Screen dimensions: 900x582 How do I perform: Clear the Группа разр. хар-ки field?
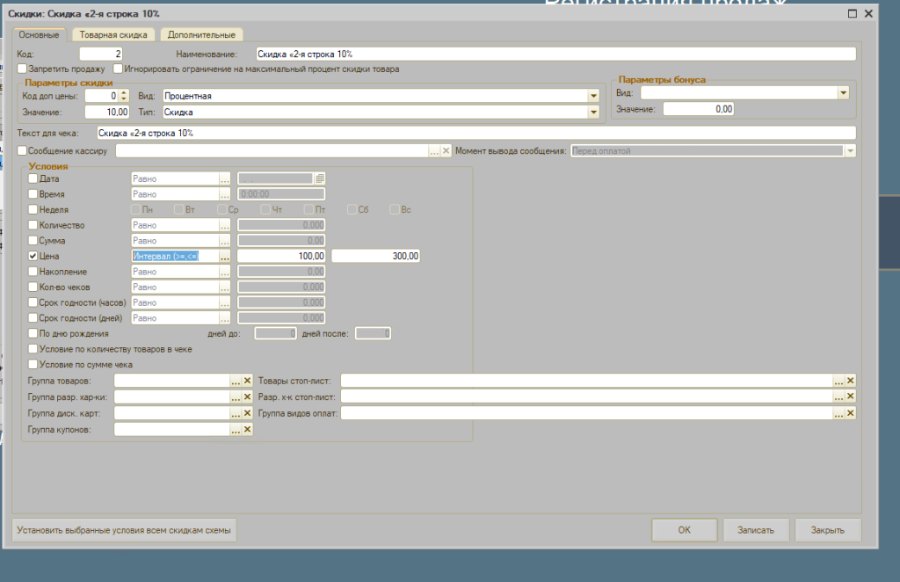[247, 397]
